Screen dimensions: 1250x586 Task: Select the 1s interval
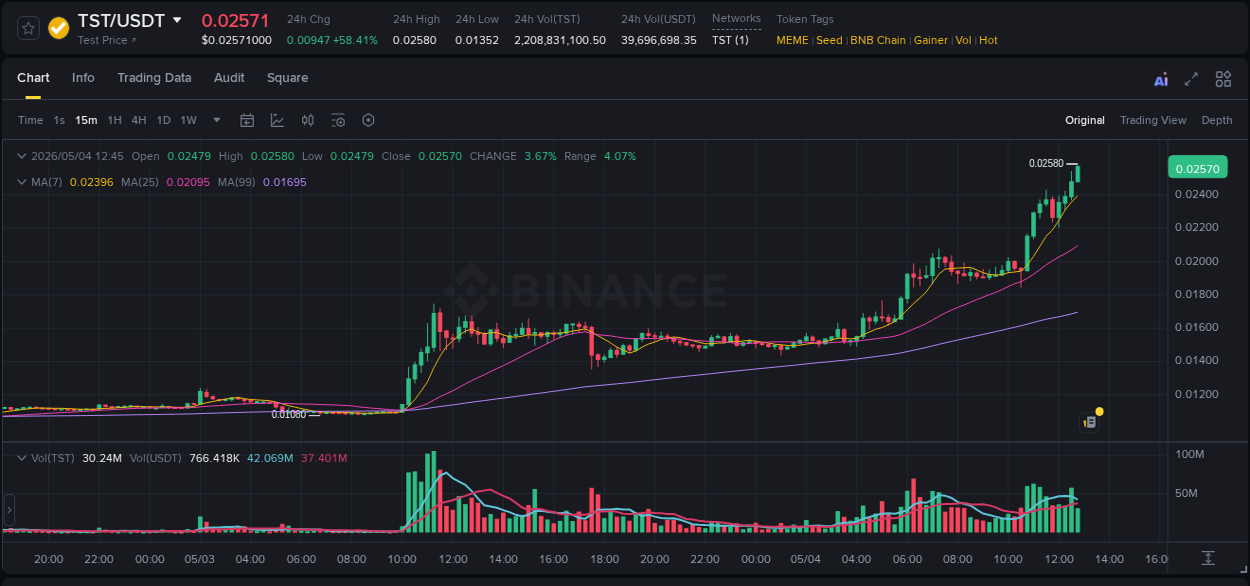pos(59,120)
